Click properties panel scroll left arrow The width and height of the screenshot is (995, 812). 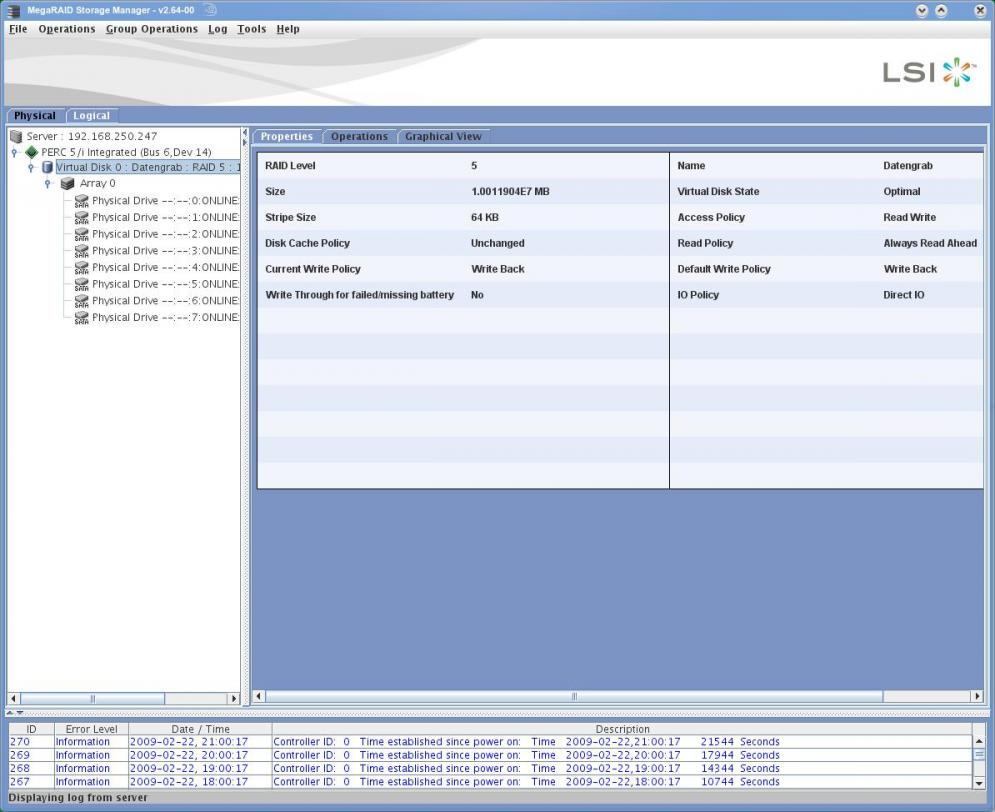[258, 696]
